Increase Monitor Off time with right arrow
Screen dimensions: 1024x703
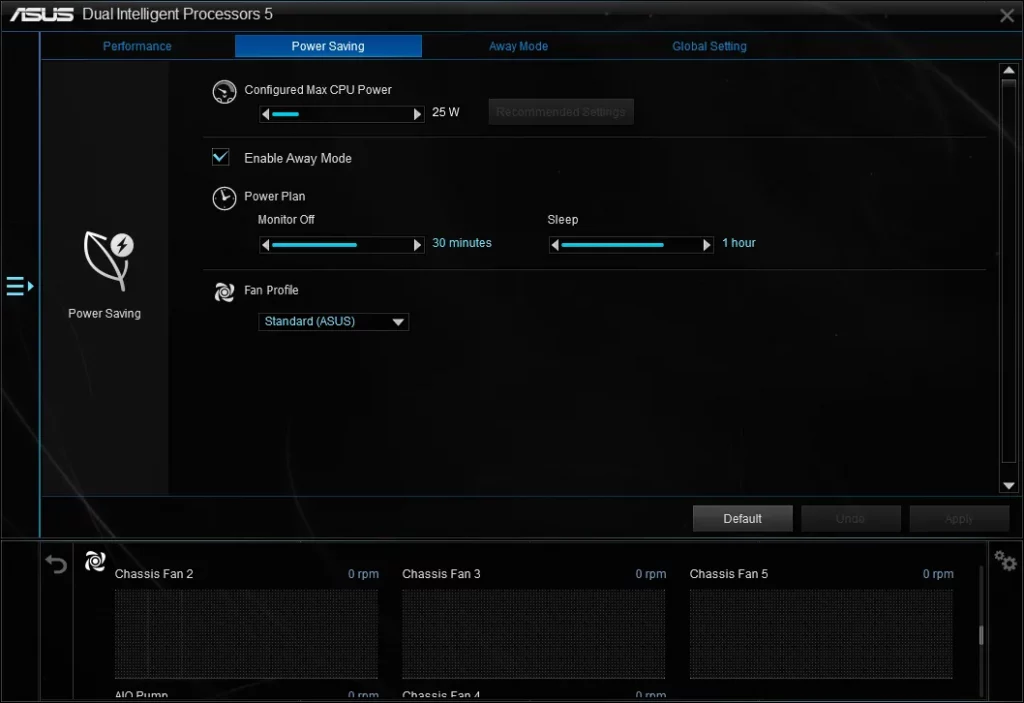(x=417, y=245)
